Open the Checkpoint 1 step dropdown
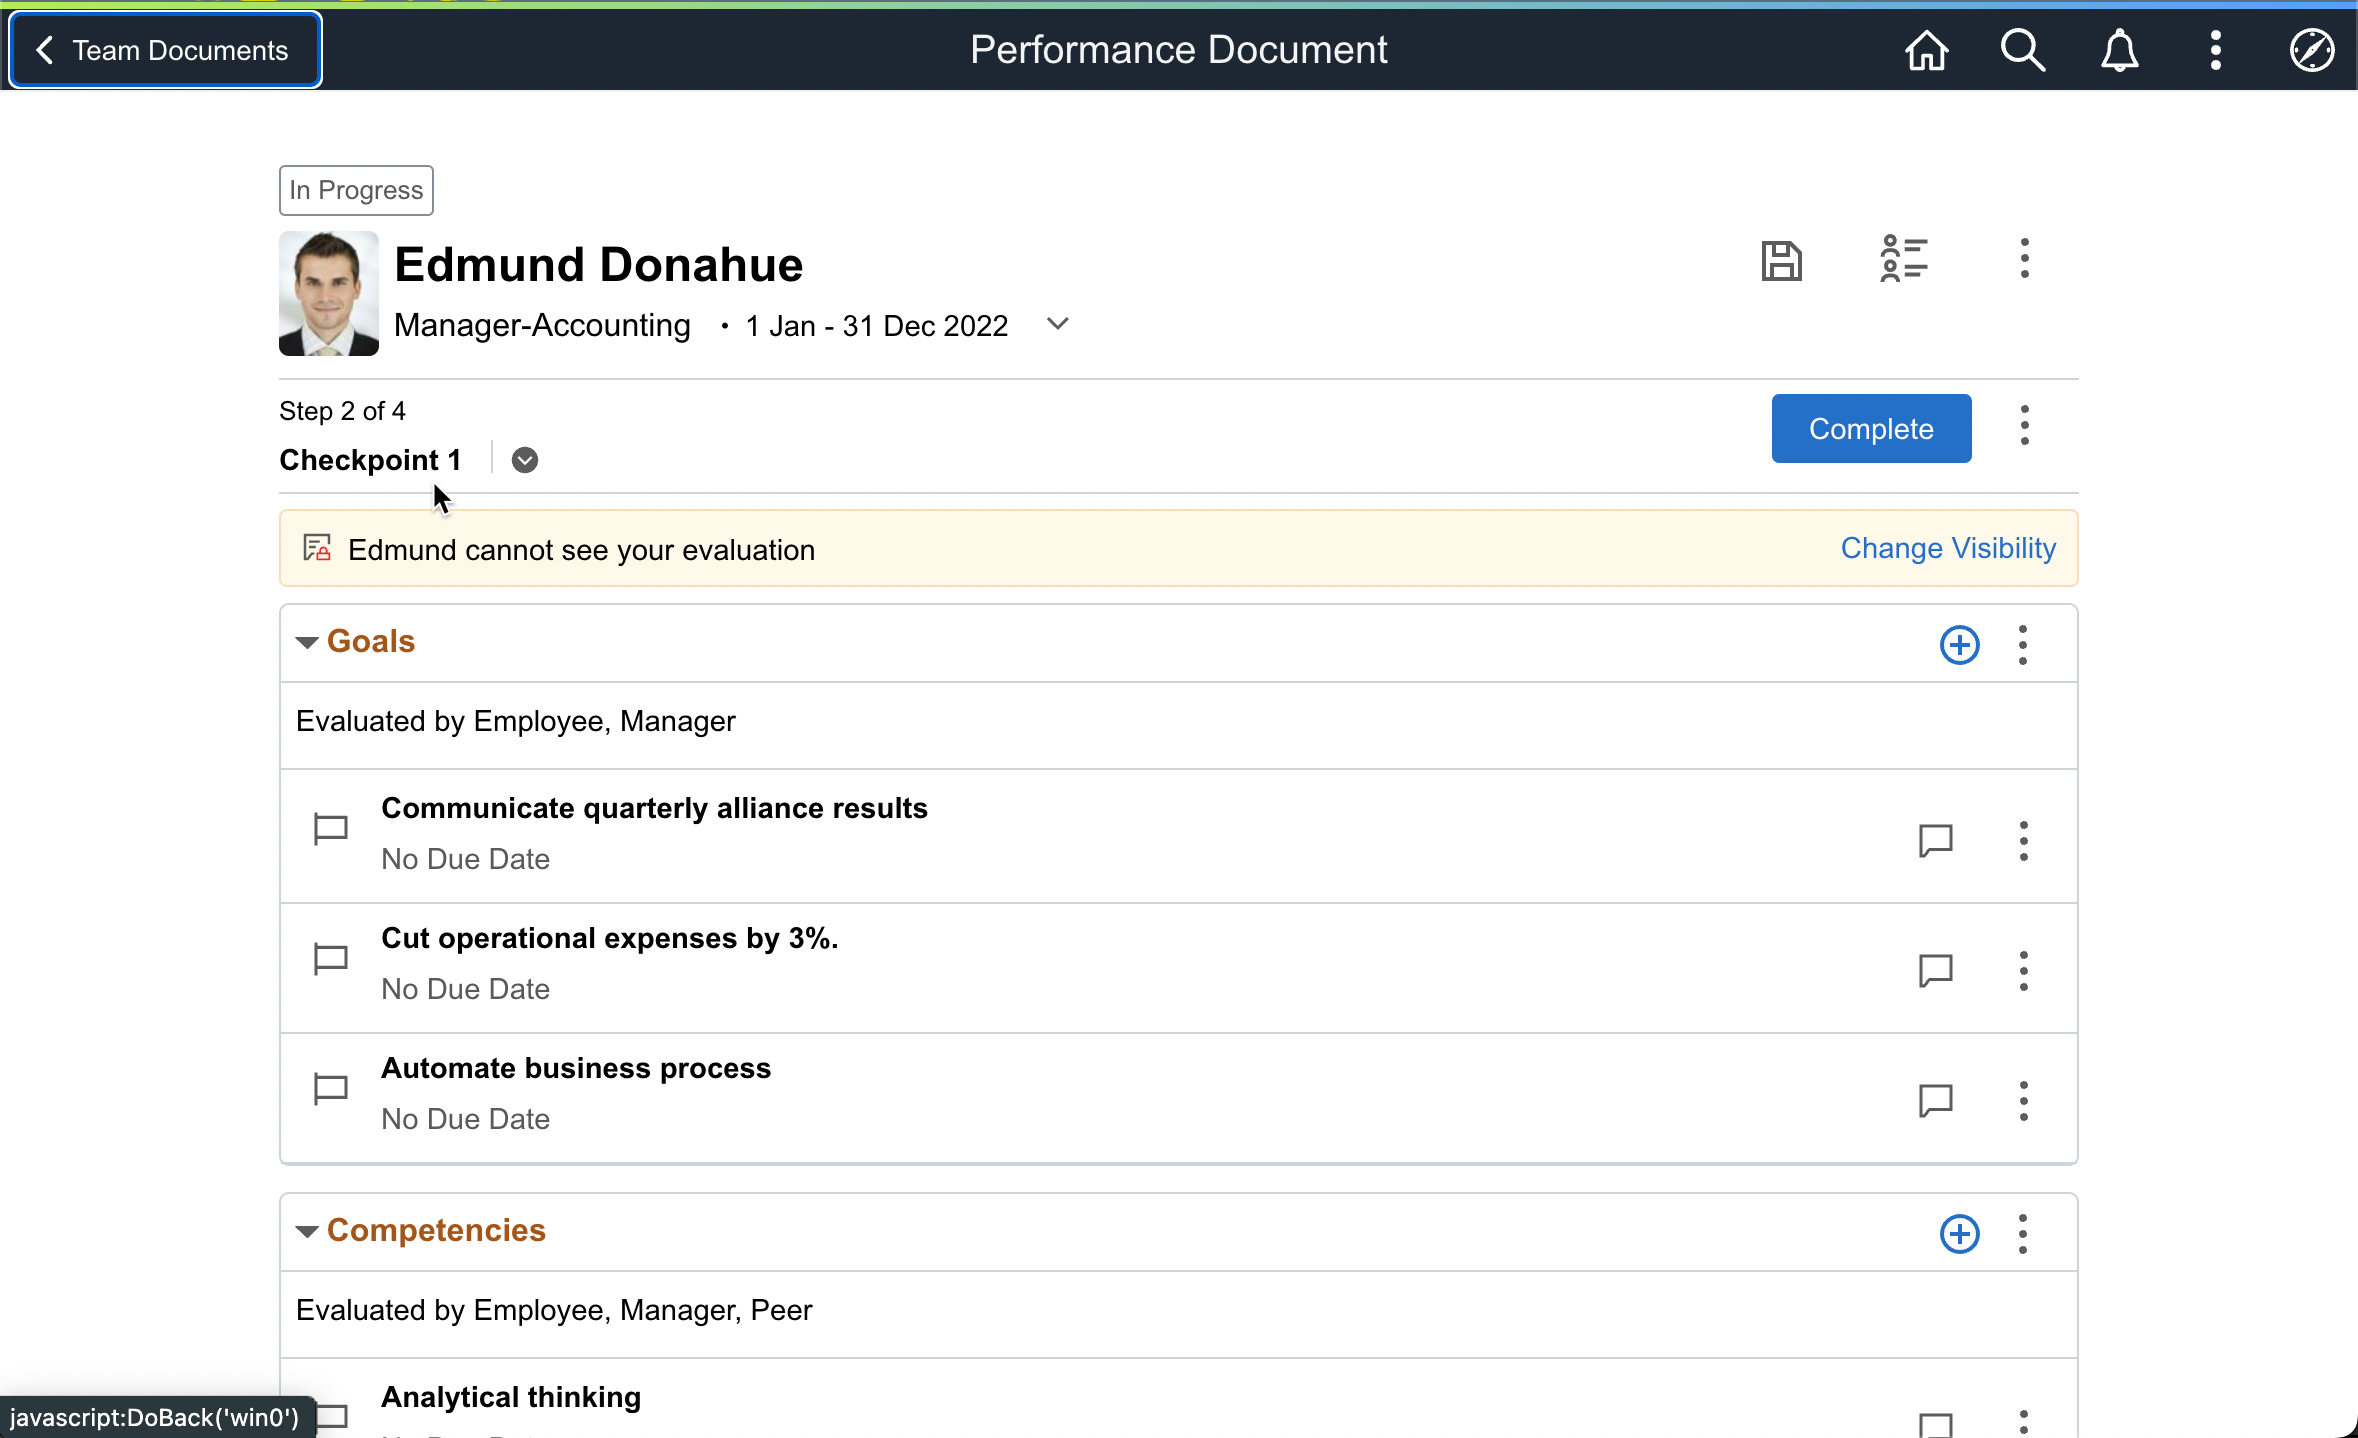 (524, 460)
